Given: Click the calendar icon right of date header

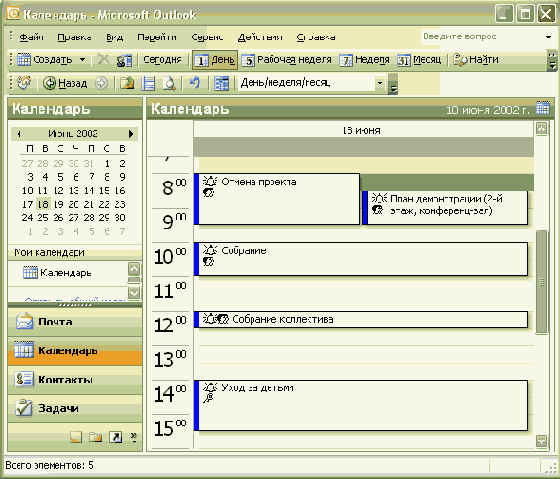Looking at the screenshot, I should [542, 108].
